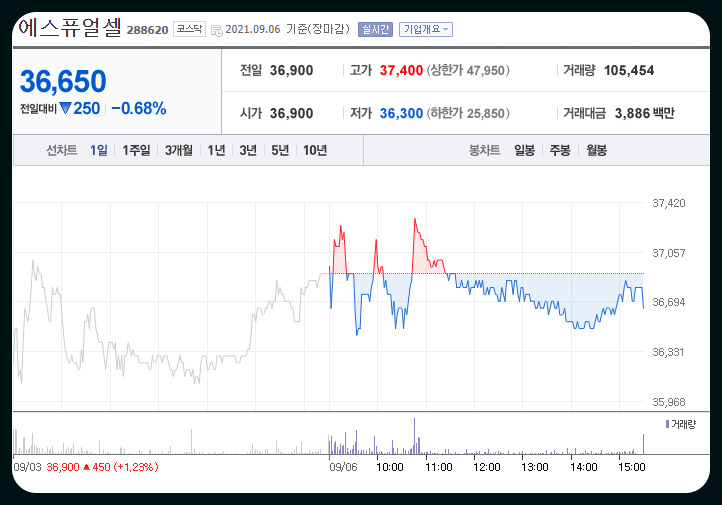Click the 11:00 time axis label
The height and width of the screenshot is (505, 722).
coord(438,467)
